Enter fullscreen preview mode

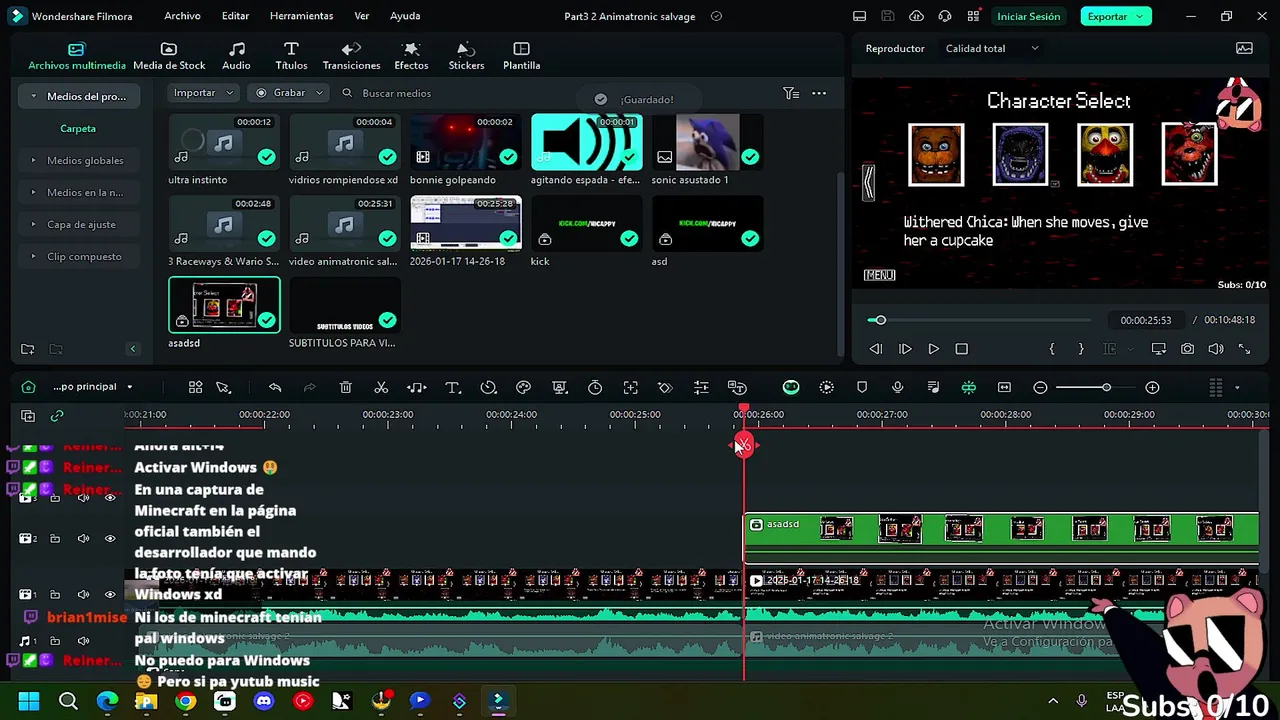[x=1244, y=349]
